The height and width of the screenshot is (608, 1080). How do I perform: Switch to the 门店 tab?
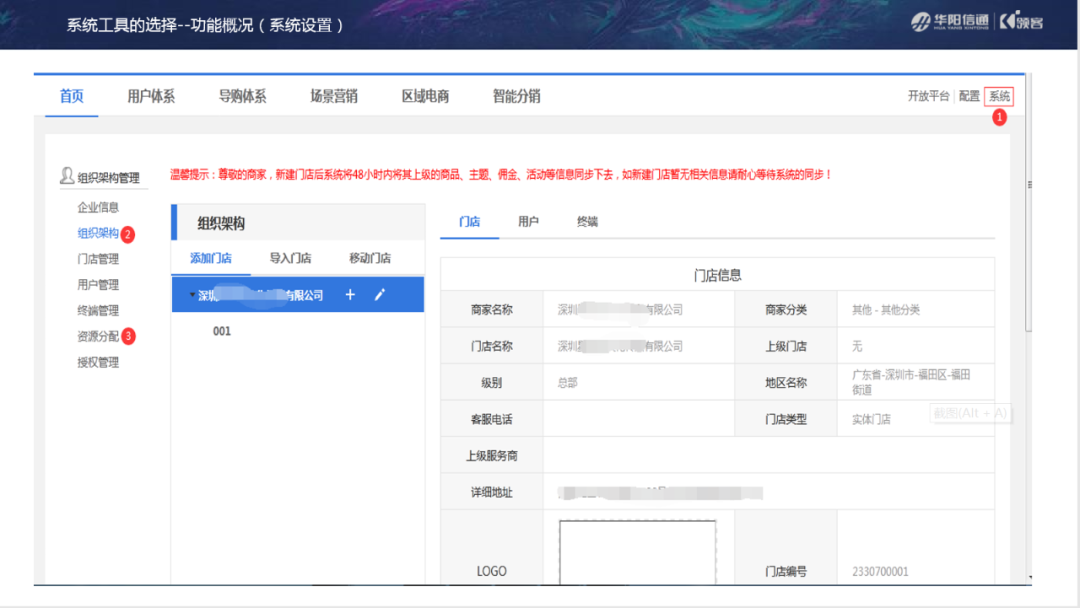pyautogui.click(x=469, y=222)
